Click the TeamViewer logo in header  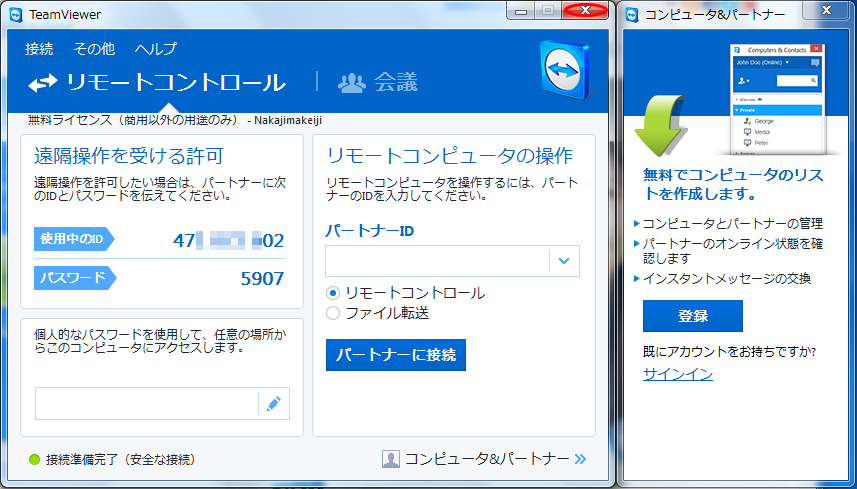coord(566,70)
